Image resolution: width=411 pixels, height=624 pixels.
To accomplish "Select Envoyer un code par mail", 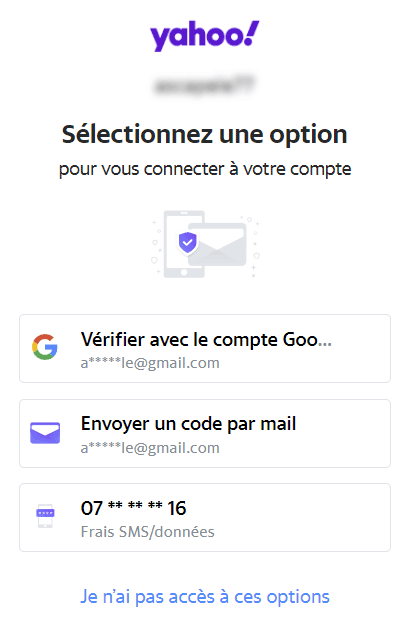I will click(205, 433).
